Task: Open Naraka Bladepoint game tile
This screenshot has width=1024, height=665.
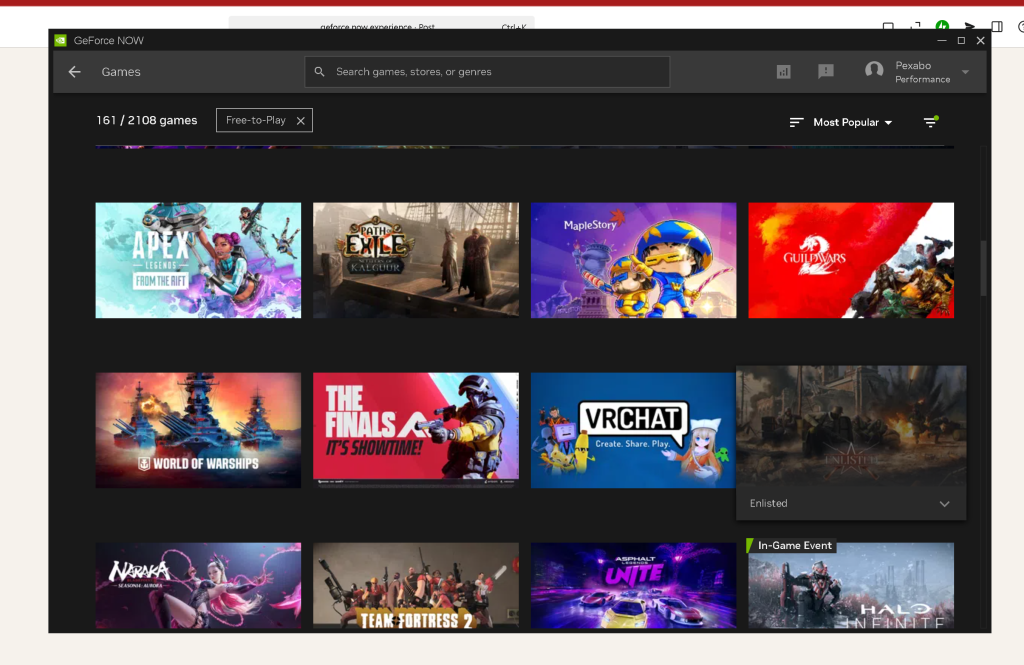Action: pyautogui.click(x=198, y=586)
